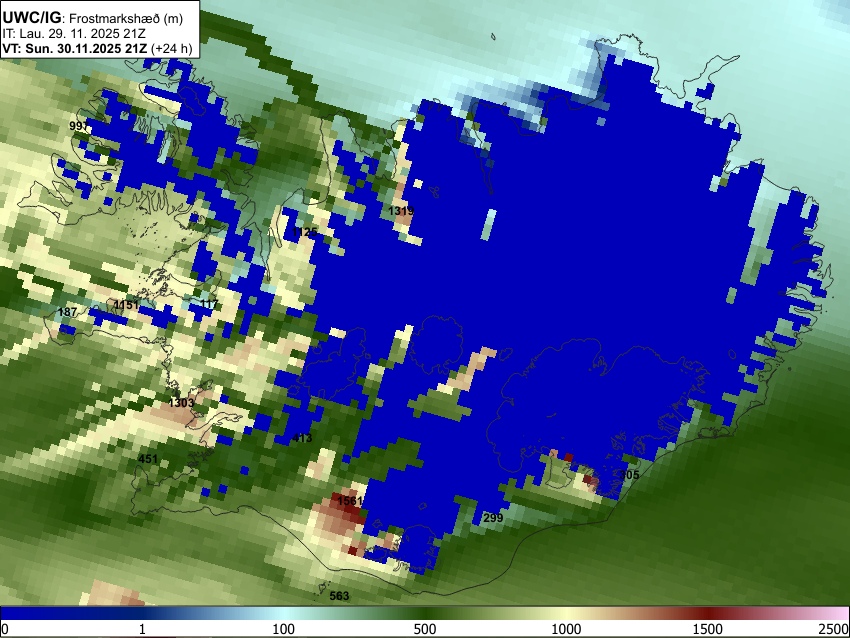Click the legend label 2500
This screenshot has height=638, width=850.
point(834,629)
